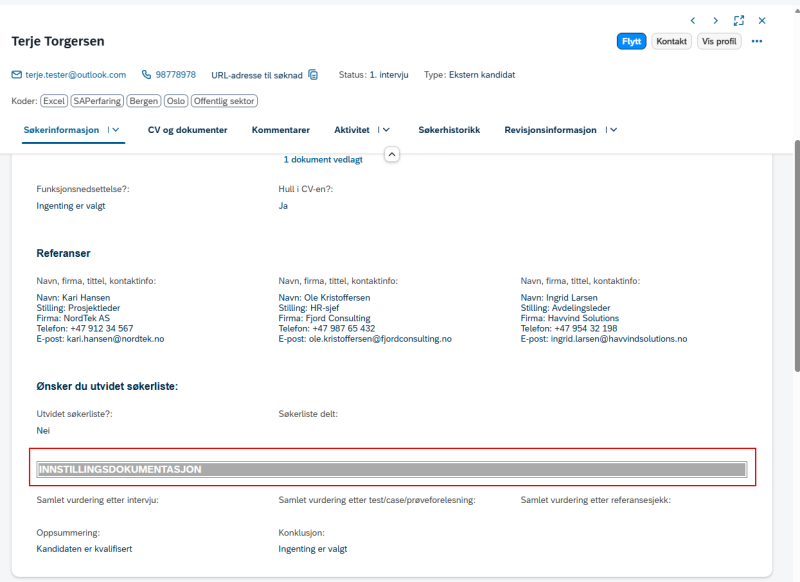Collapse header with the up chevron button

click(x=391, y=154)
